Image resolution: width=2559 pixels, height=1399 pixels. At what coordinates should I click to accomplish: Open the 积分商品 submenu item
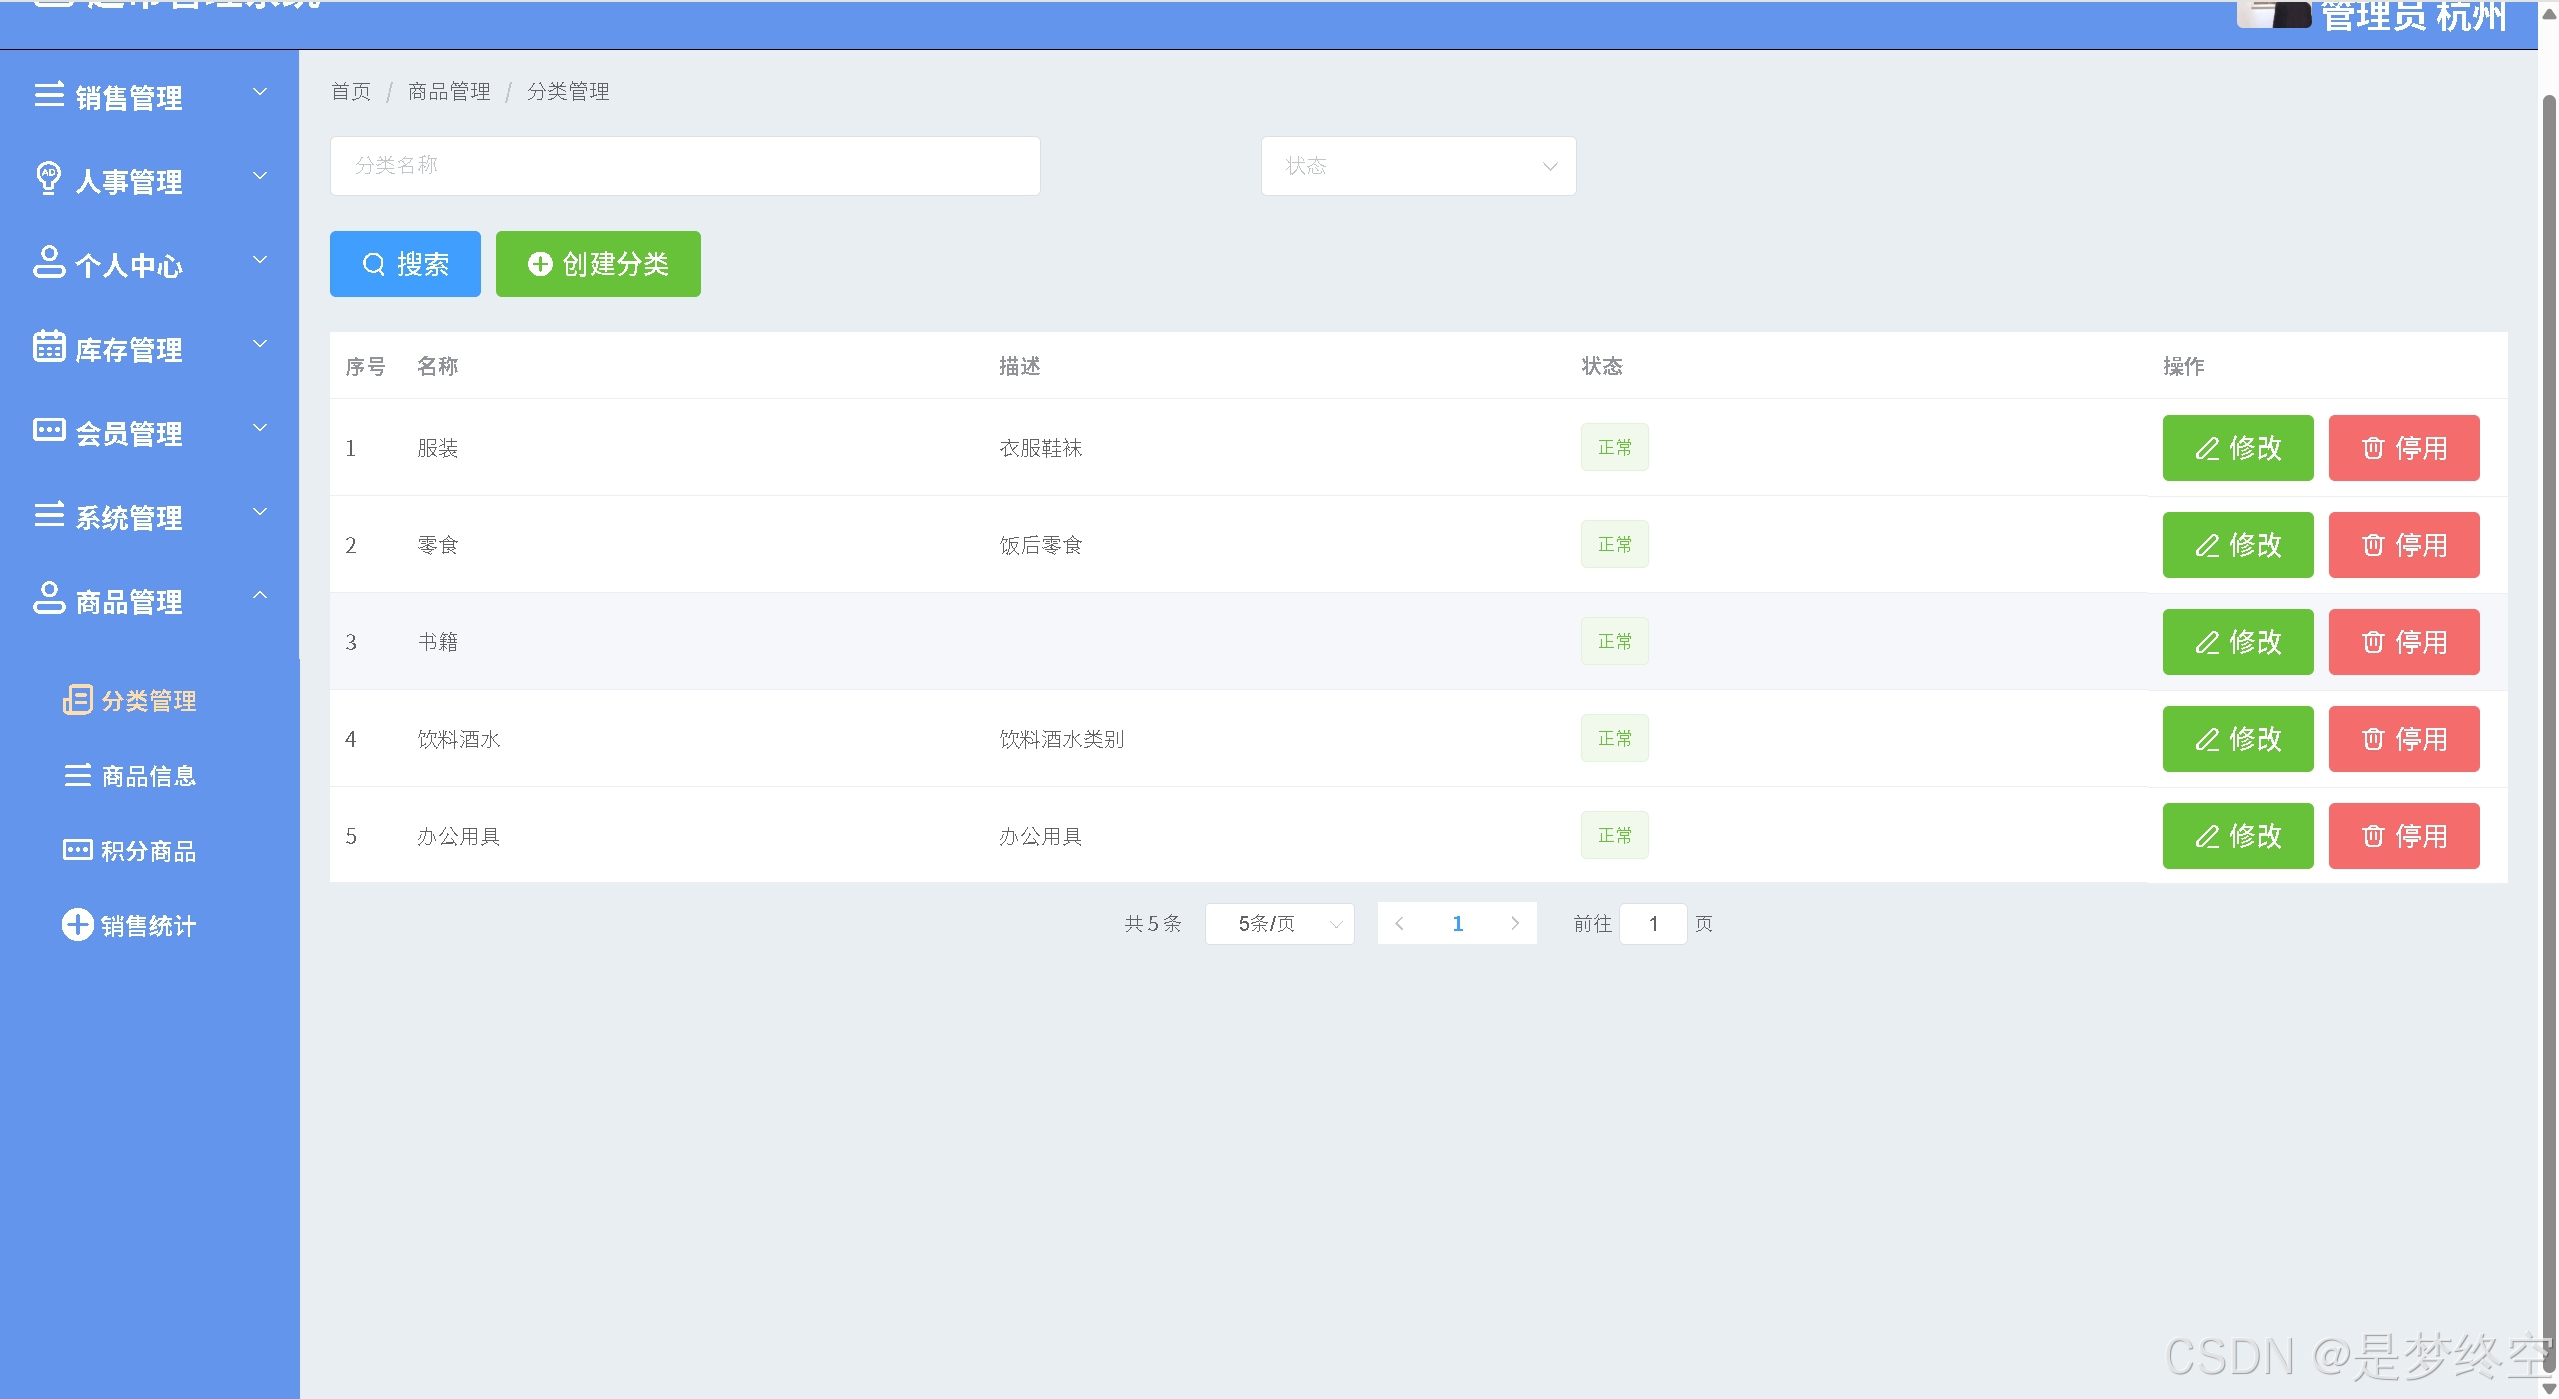click(148, 851)
